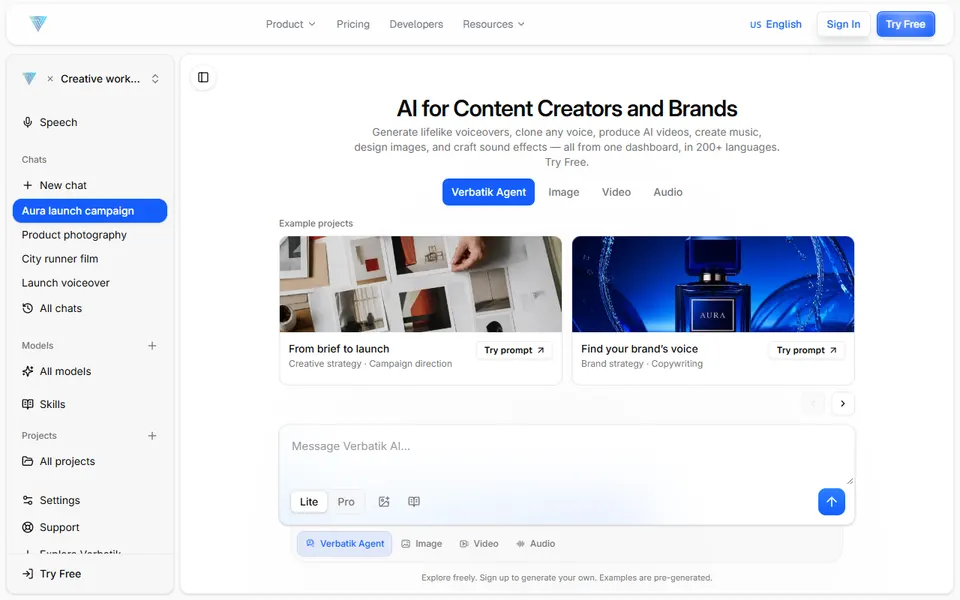The width and height of the screenshot is (960, 600).
Task: Select Image mode below composer
Action: [x=421, y=544]
